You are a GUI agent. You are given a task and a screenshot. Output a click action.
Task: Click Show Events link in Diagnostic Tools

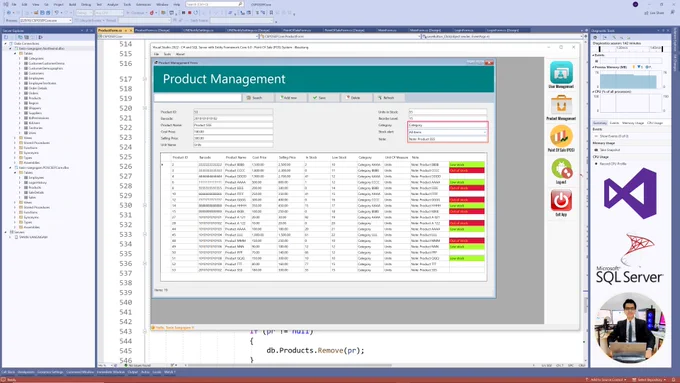click(614, 136)
